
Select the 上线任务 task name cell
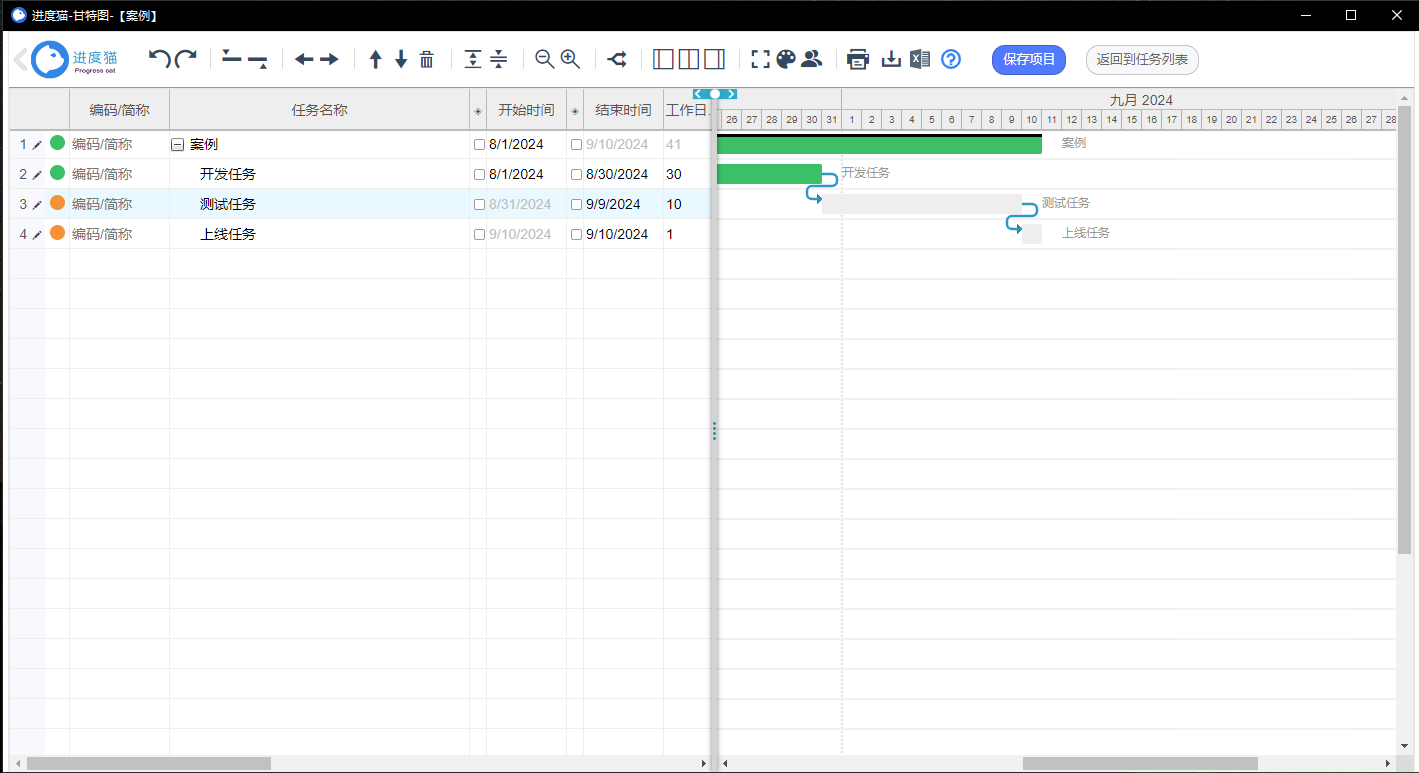[320, 234]
